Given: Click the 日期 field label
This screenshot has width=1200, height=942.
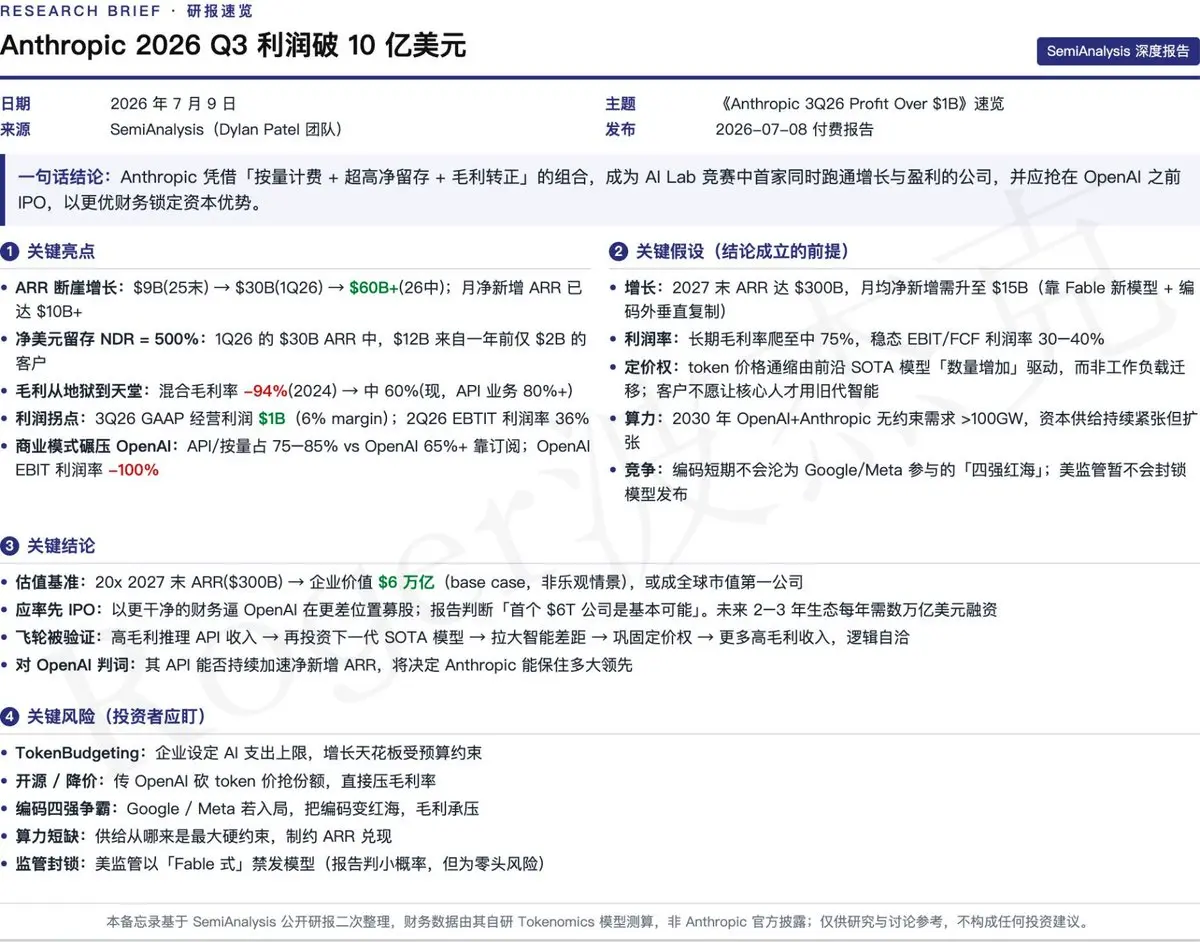Looking at the screenshot, I should (16, 104).
